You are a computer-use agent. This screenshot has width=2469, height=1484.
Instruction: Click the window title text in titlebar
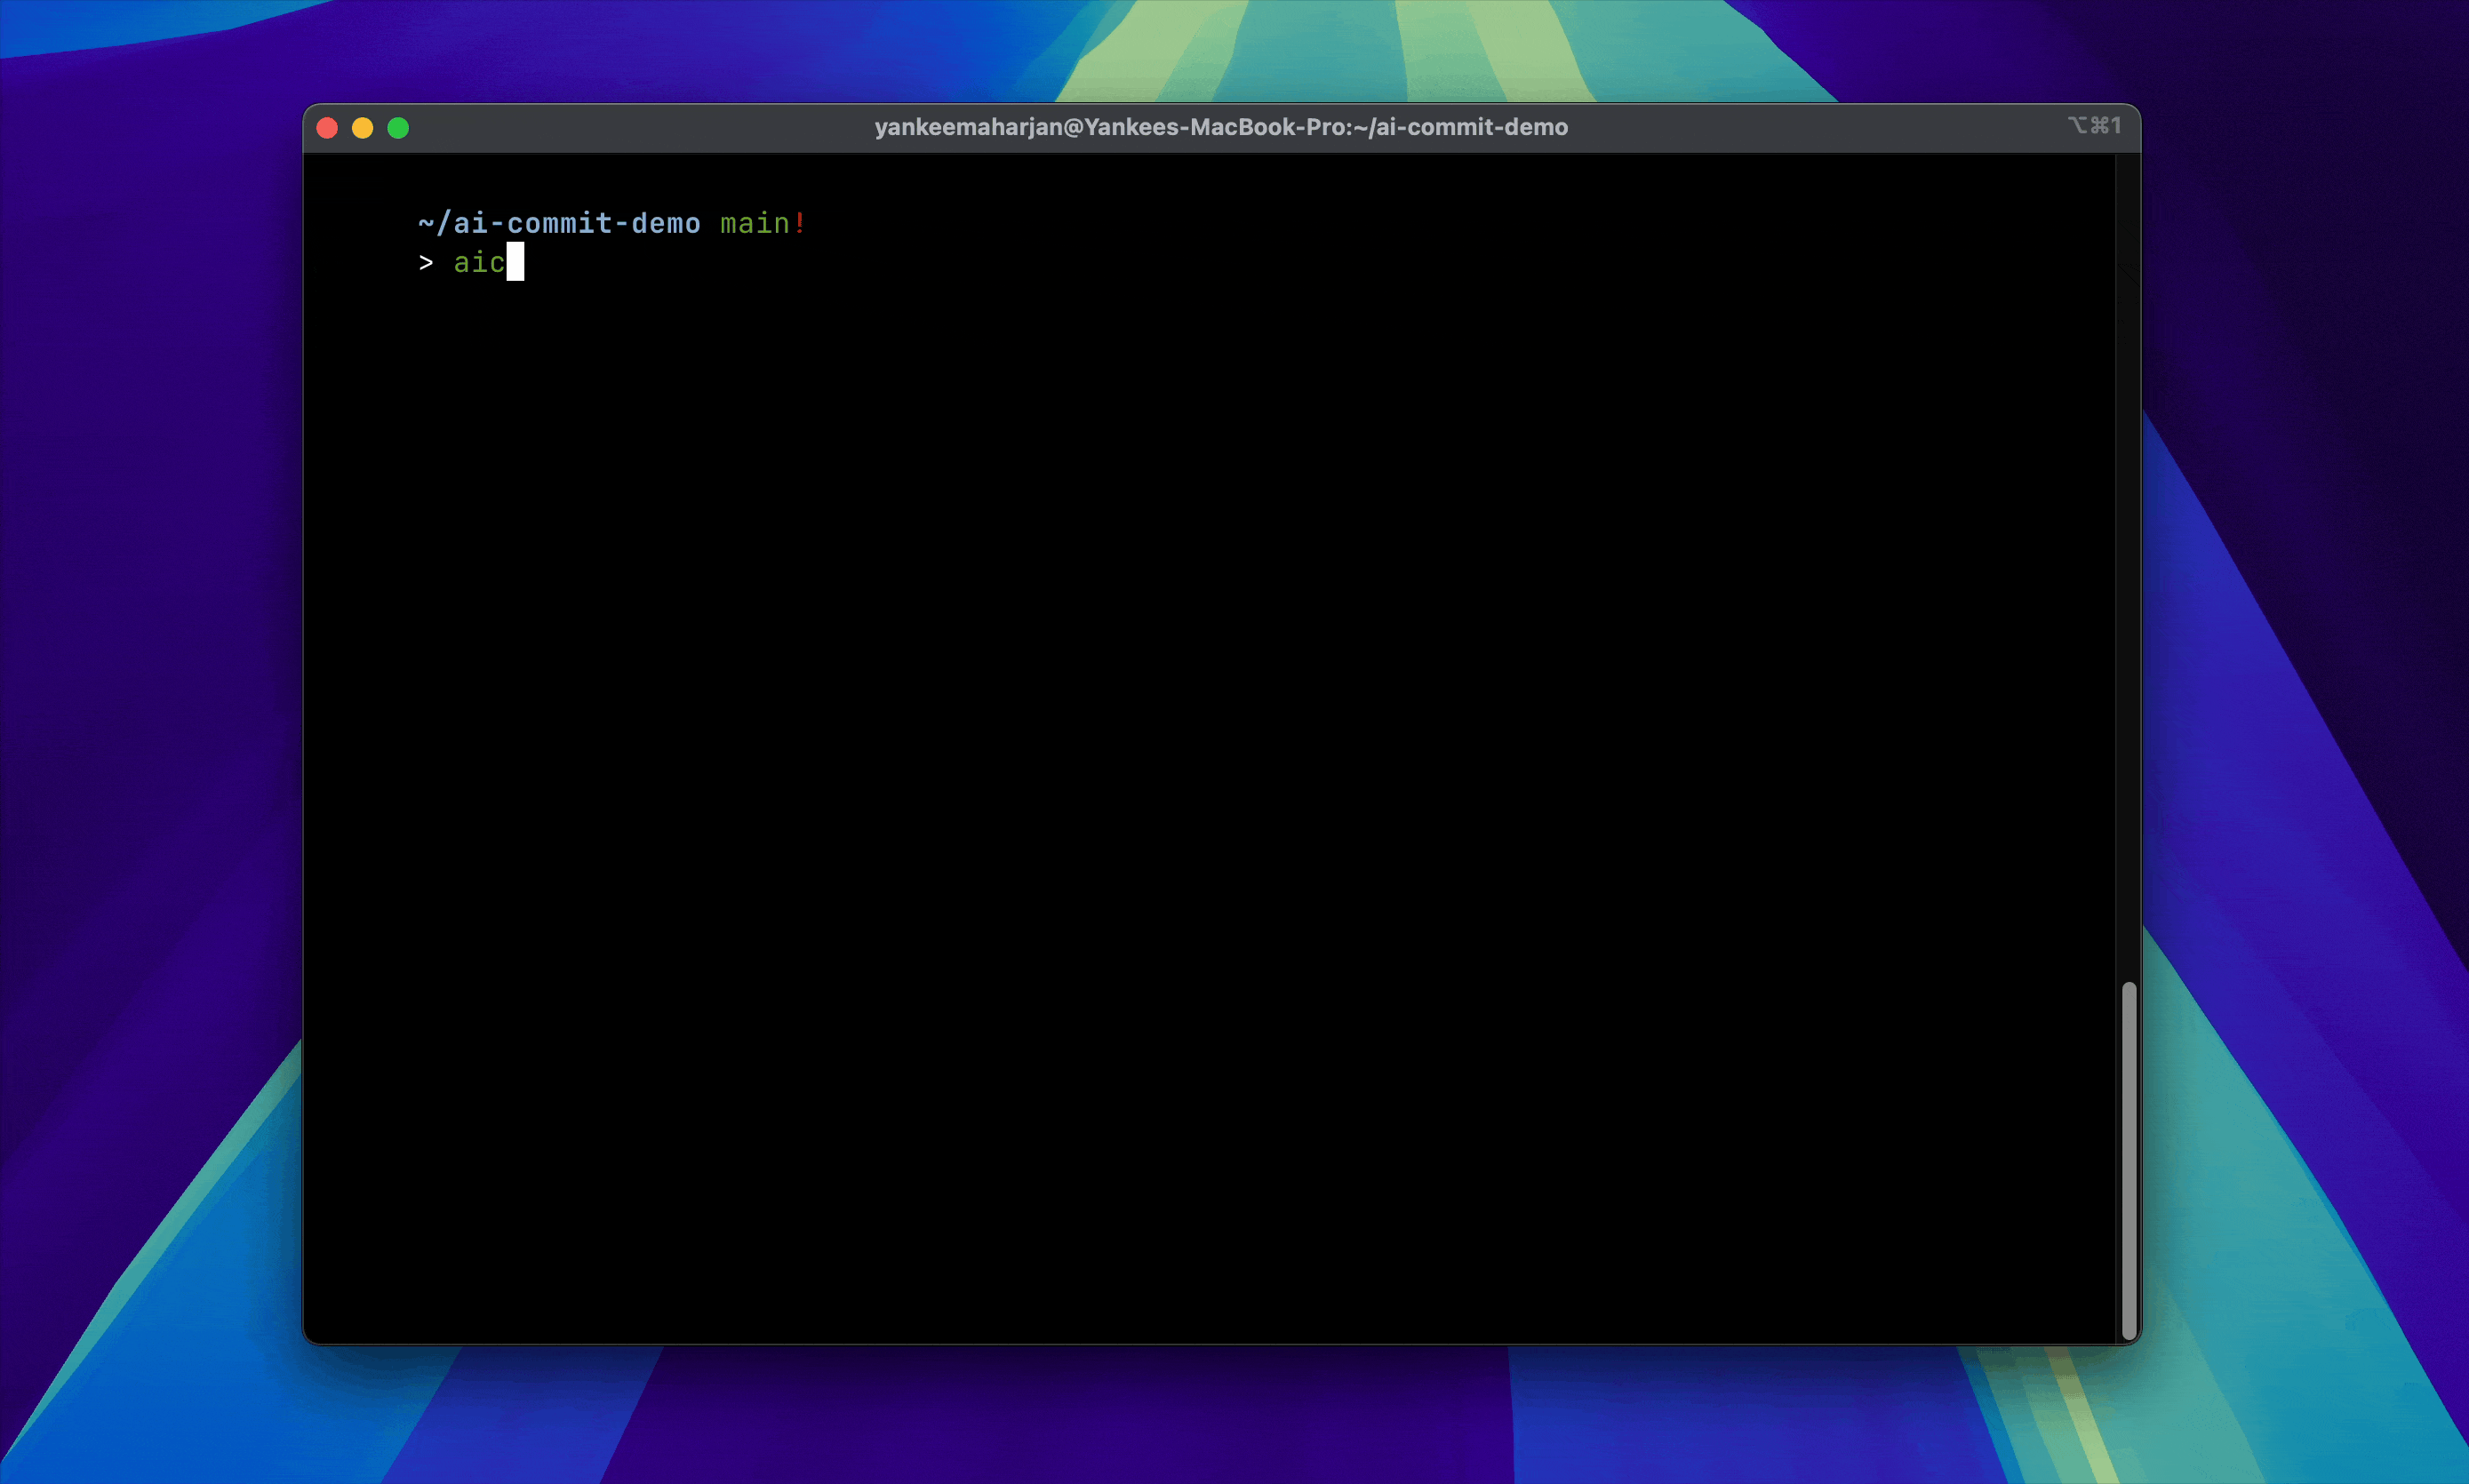(1220, 127)
